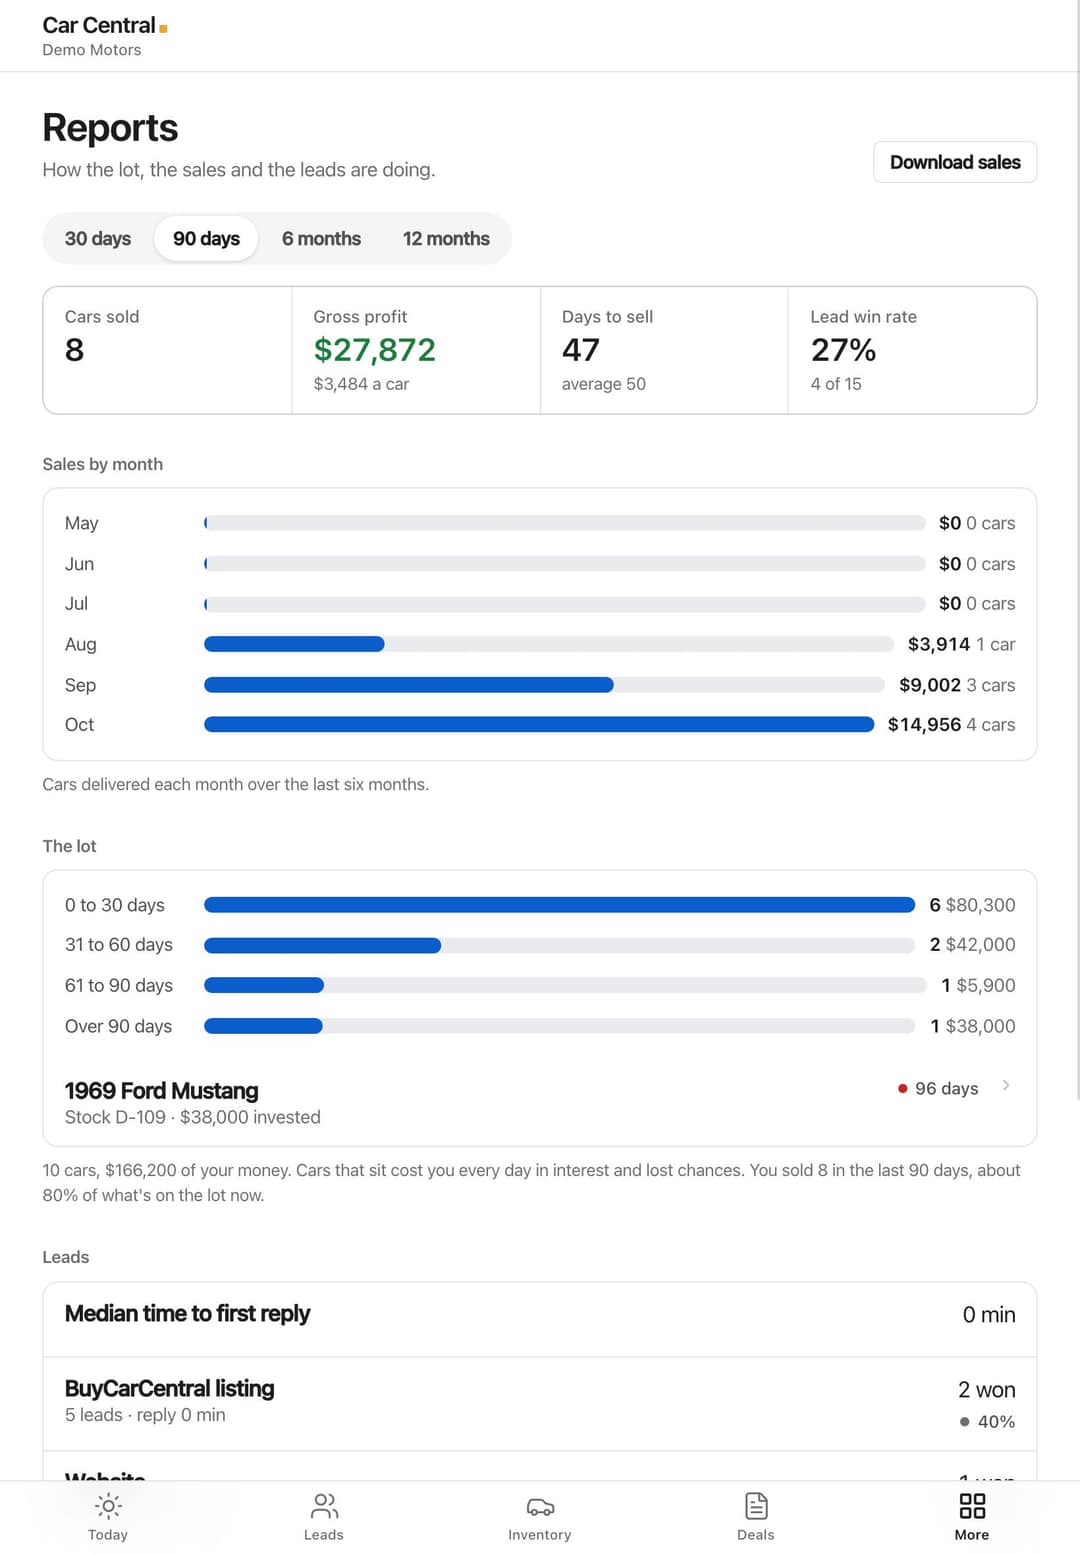Click the Days to sell 47 value
1080x1554 pixels.
(x=581, y=350)
